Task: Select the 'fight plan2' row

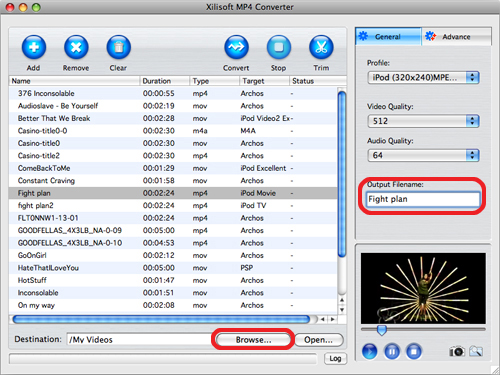Action: (x=173, y=205)
